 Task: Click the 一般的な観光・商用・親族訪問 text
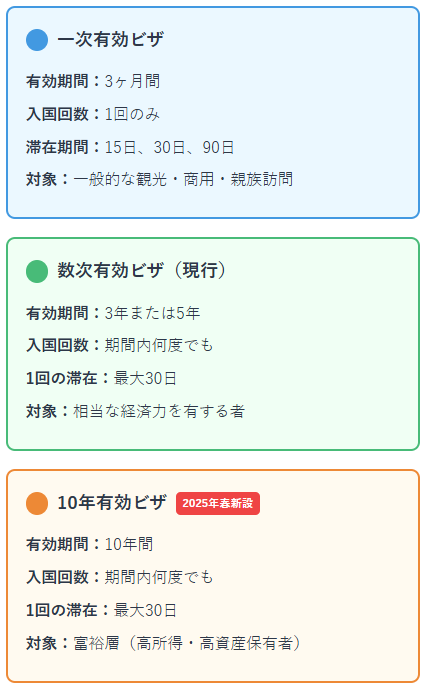pyautogui.click(x=183, y=180)
